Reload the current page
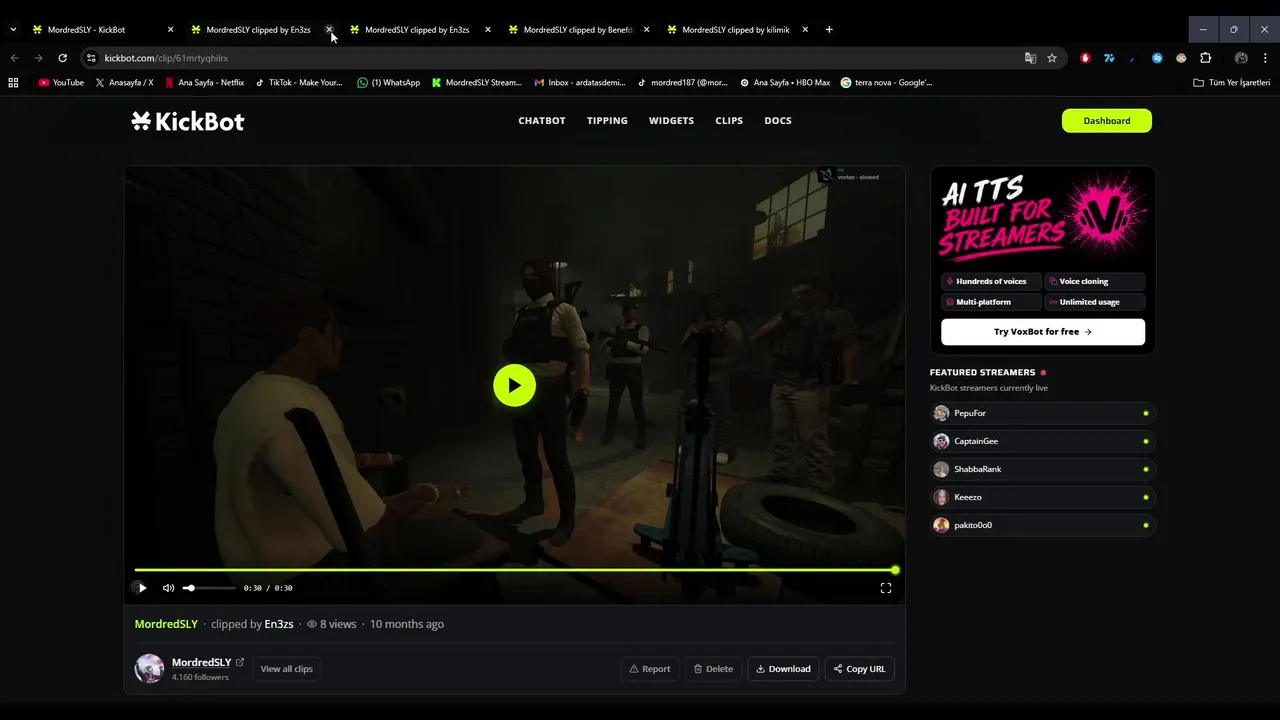 pyautogui.click(x=62, y=58)
